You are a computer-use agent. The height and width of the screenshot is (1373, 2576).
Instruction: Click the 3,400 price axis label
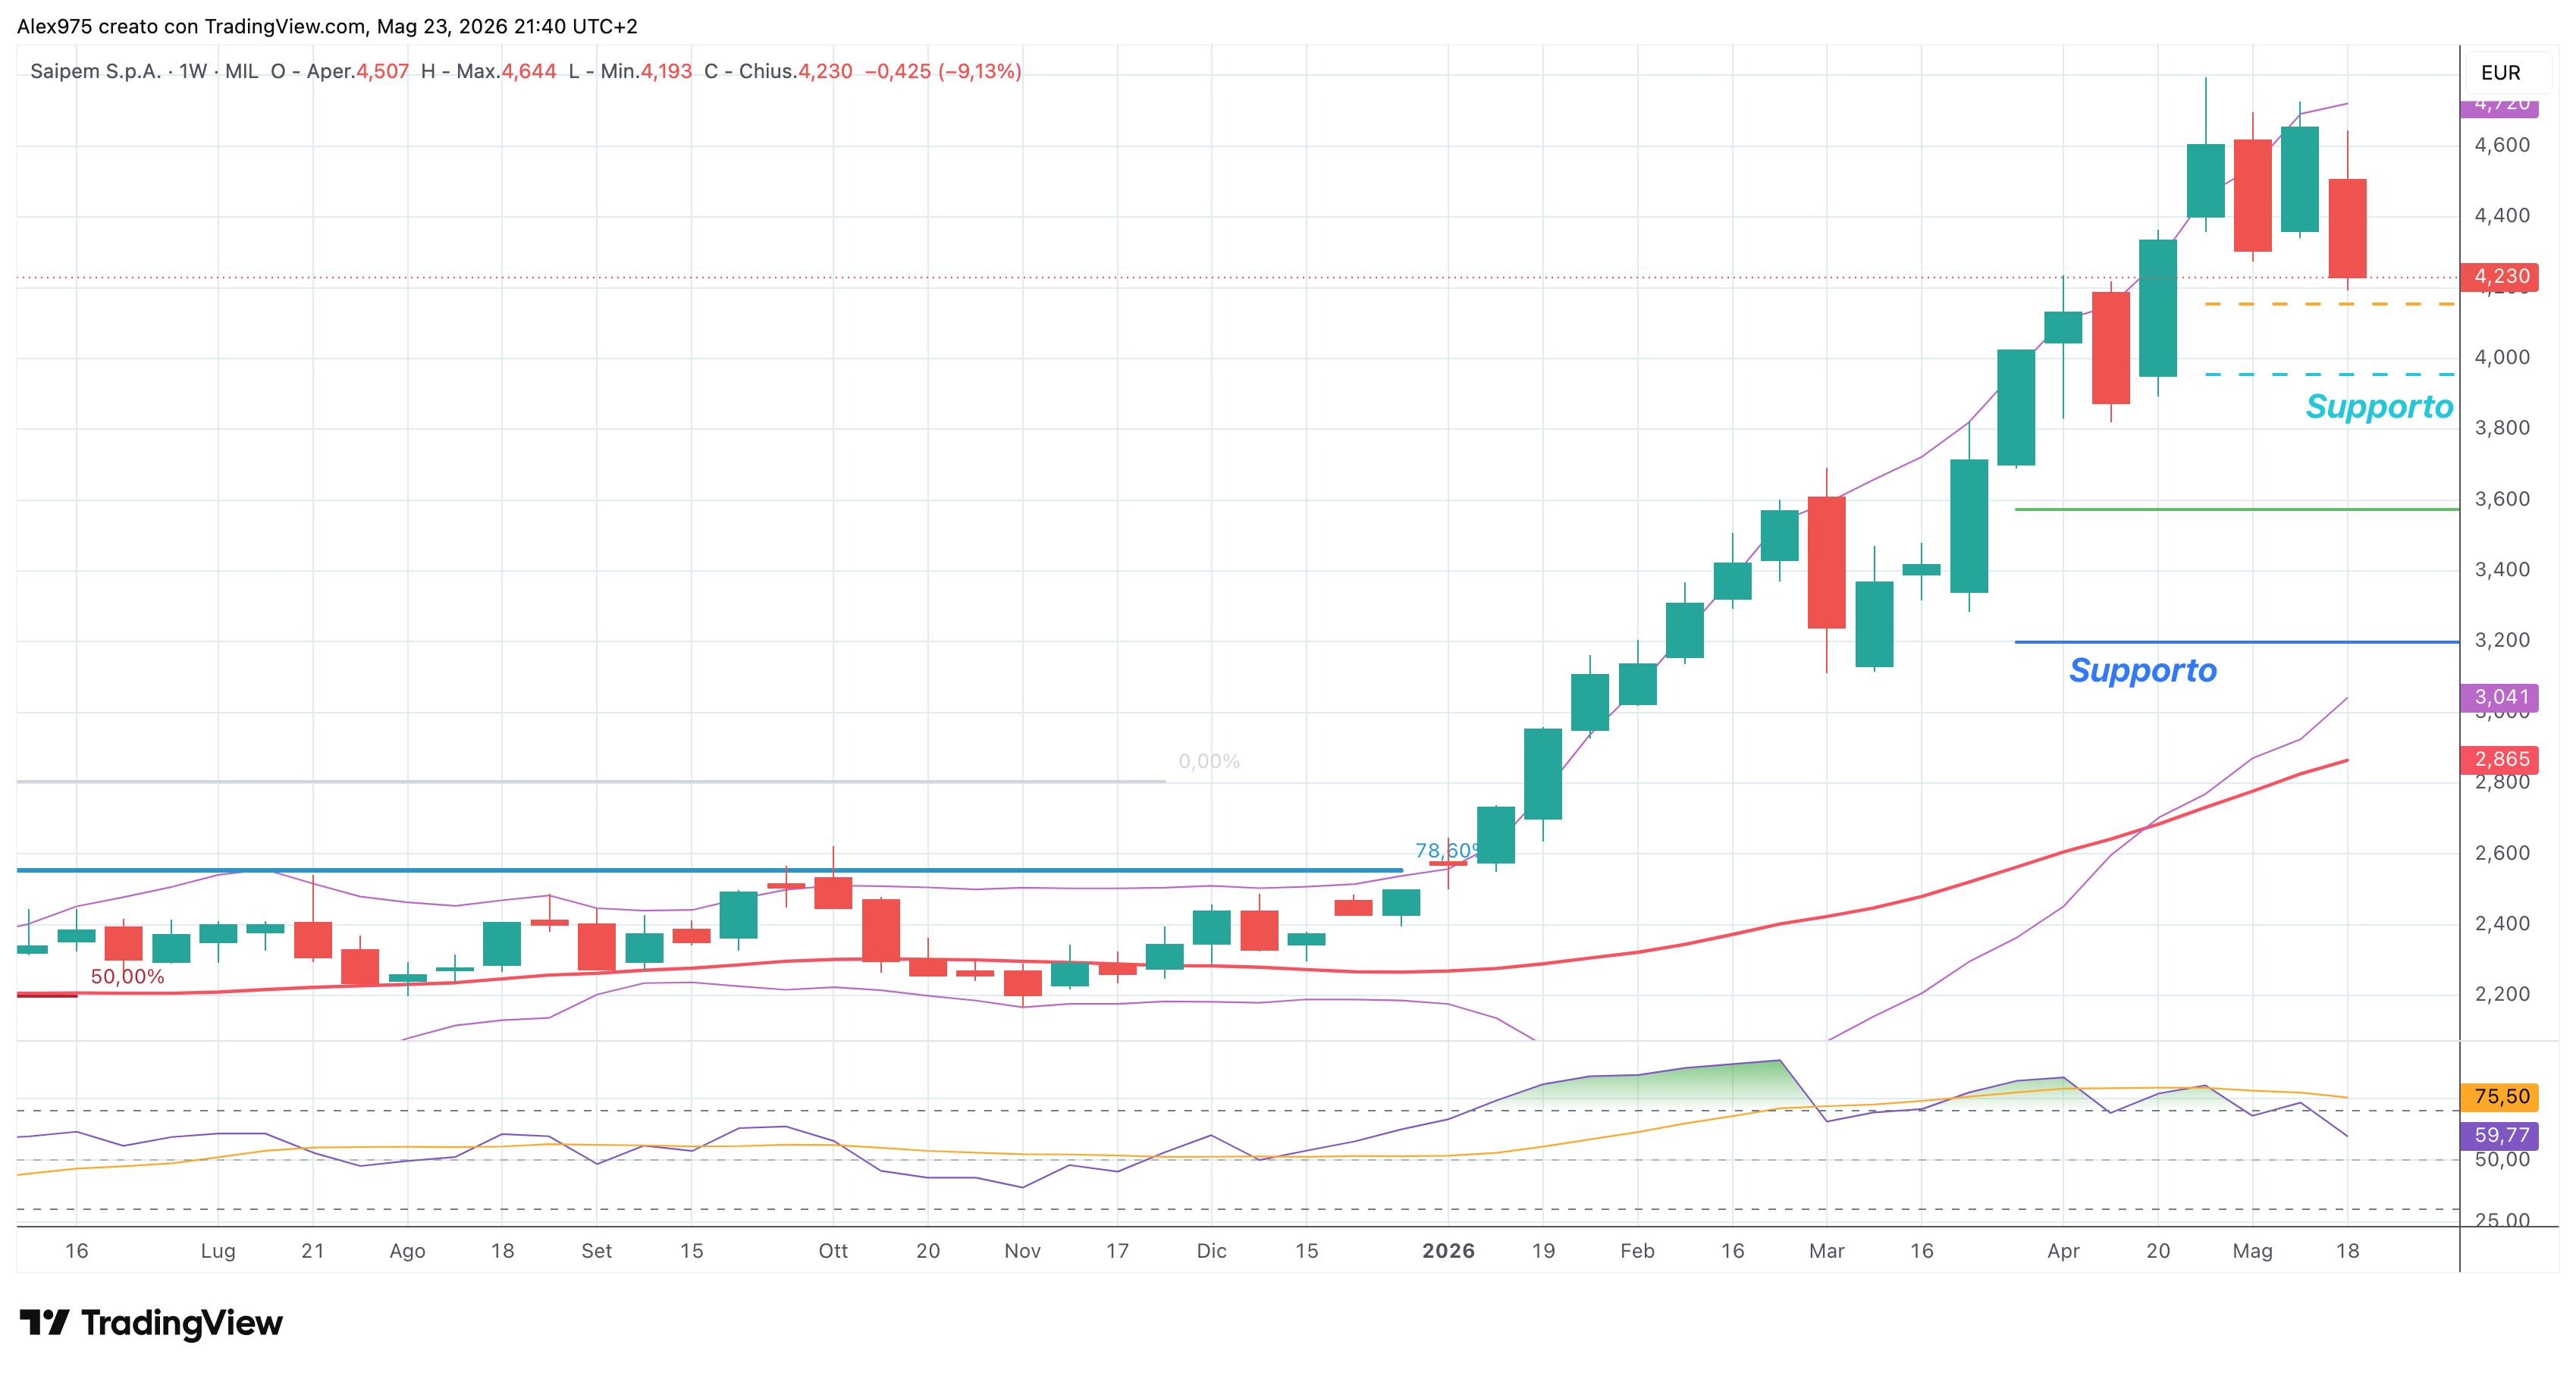tap(2502, 569)
